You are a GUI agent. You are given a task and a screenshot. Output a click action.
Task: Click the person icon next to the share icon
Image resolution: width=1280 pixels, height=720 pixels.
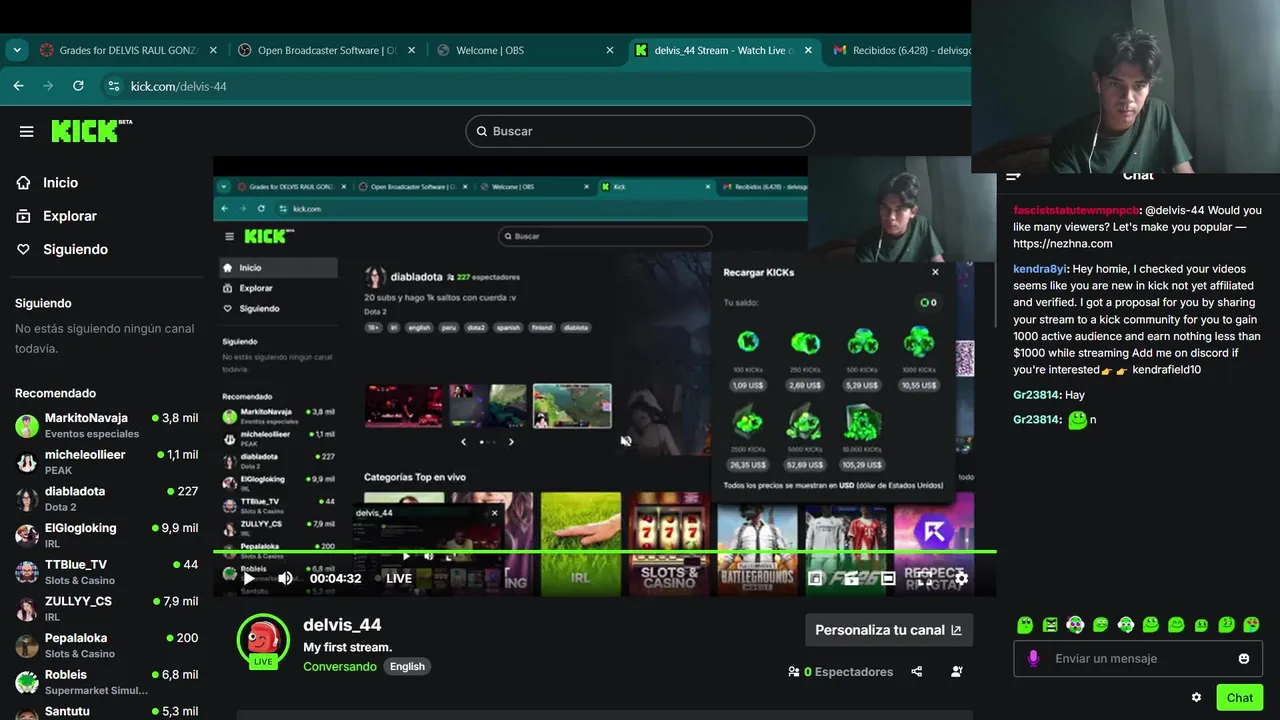point(957,672)
